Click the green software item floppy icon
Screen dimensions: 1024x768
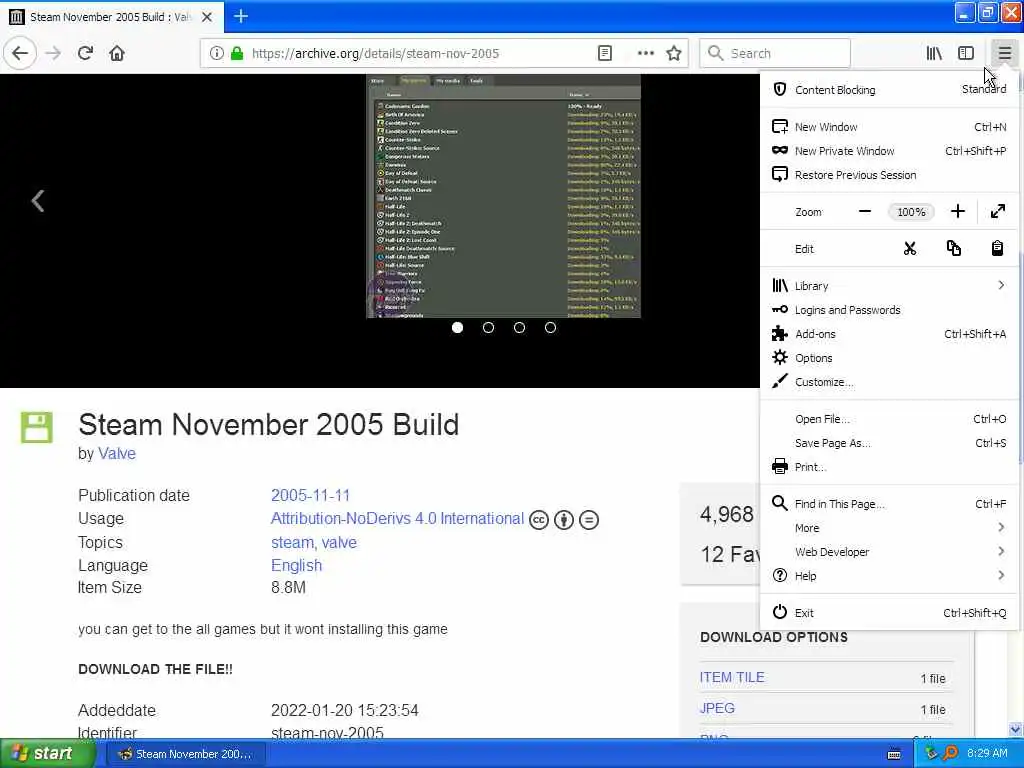tap(37, 428)
